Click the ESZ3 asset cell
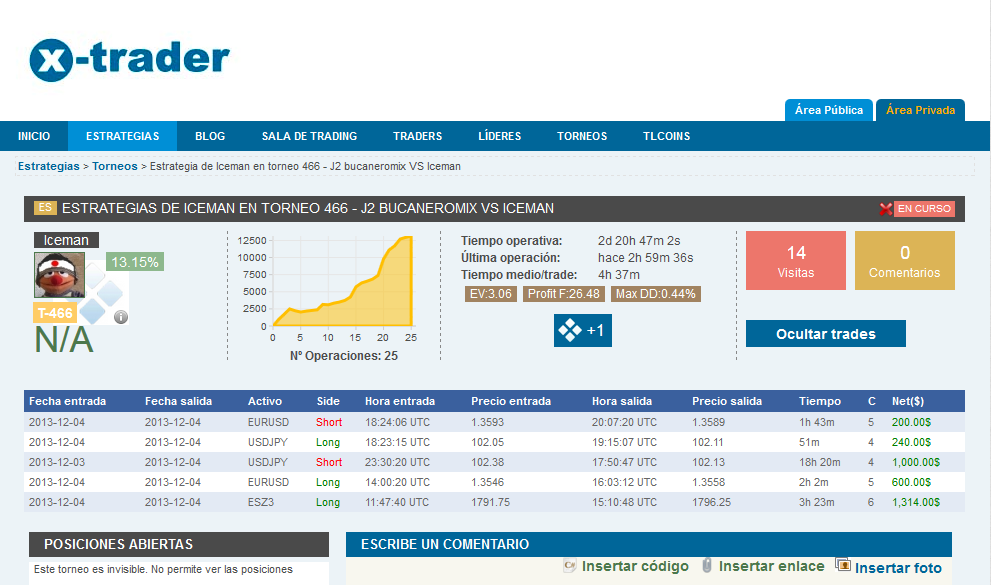 click(261, 502)
